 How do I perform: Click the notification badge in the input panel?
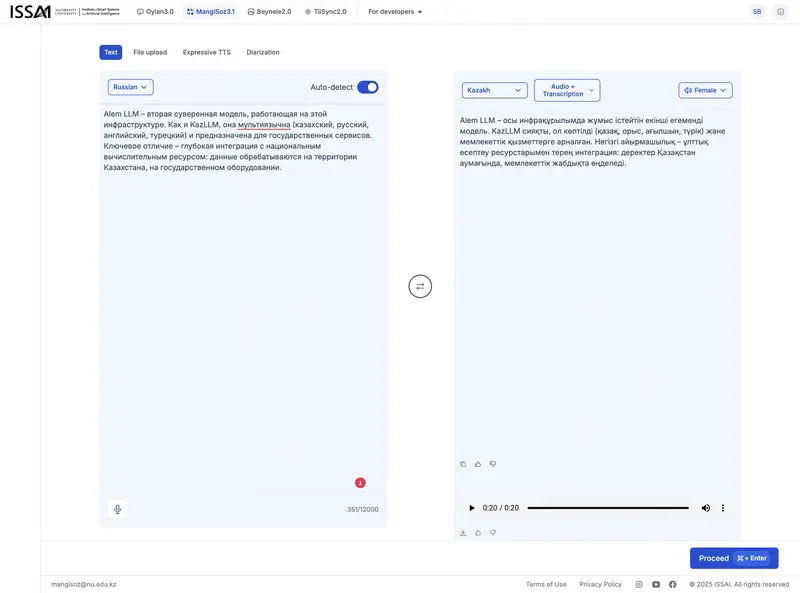(359, 481)
